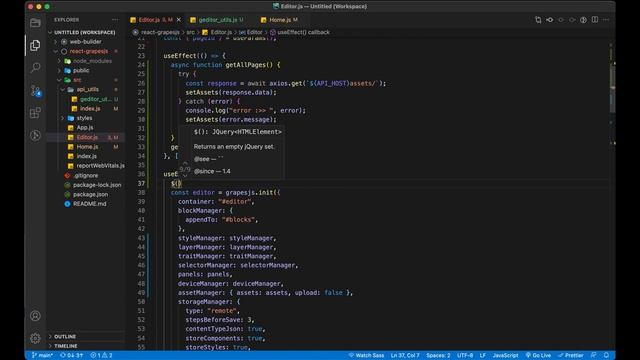Click Prettier in status bar
This screenshot has width=640, height=360.
[x=571, y=355]
